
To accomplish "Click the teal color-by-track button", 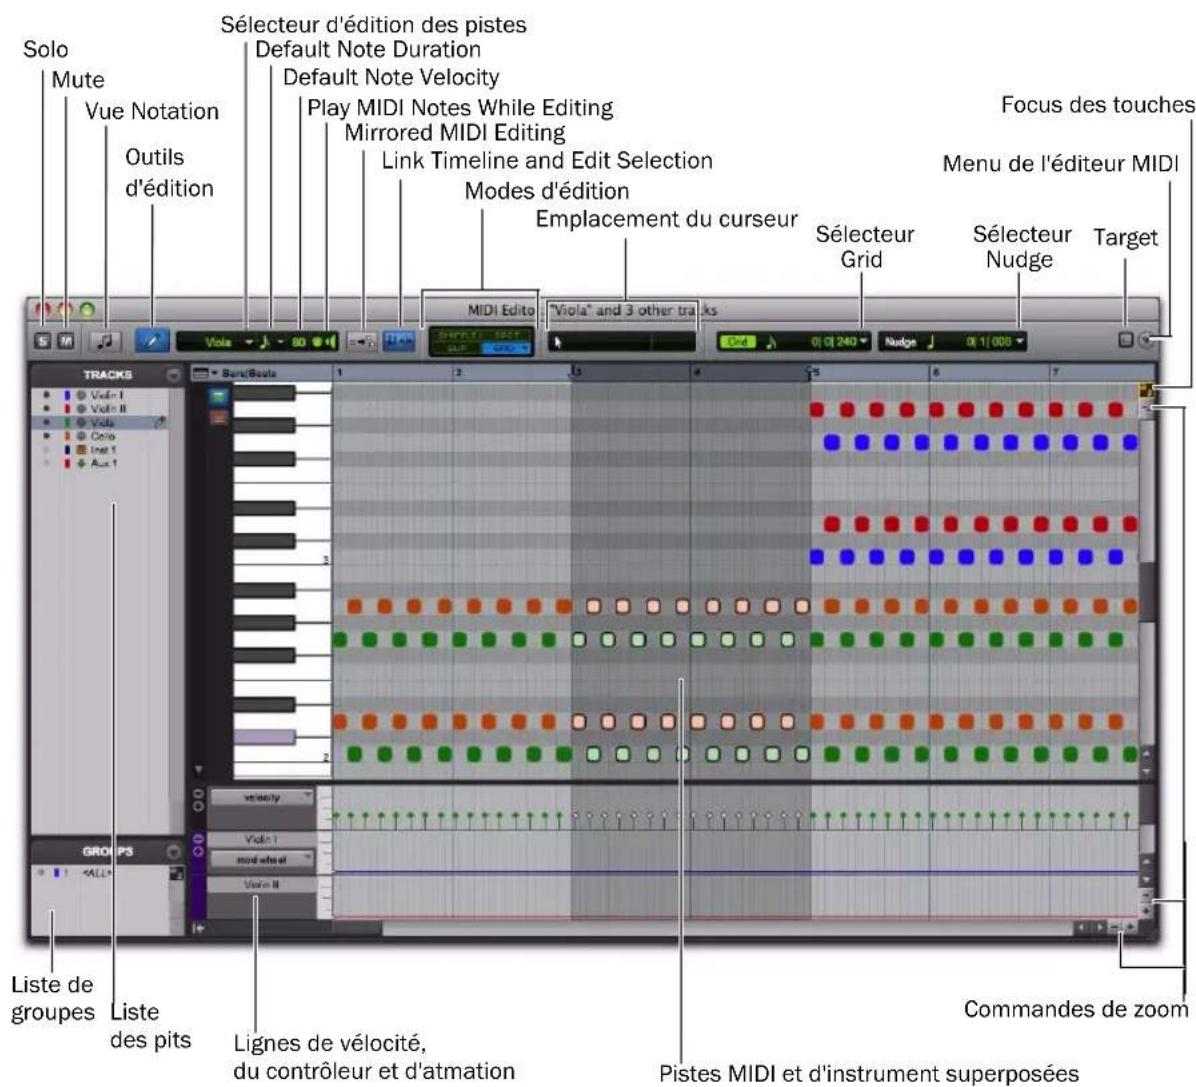I will tap(219, 396).
